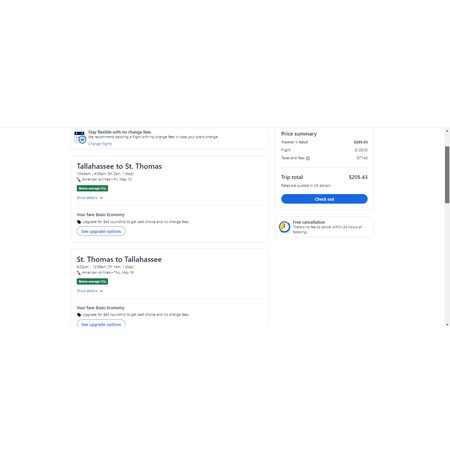Viewport: 450px width, 450px height.
Task: Expand Show details for St. Thomas to Tallahassee
Action: point(90,291)
